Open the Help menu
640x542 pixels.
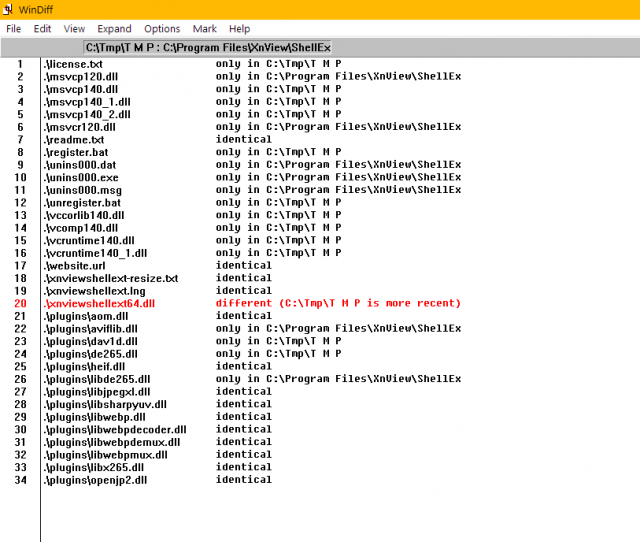tap(239, 29)
